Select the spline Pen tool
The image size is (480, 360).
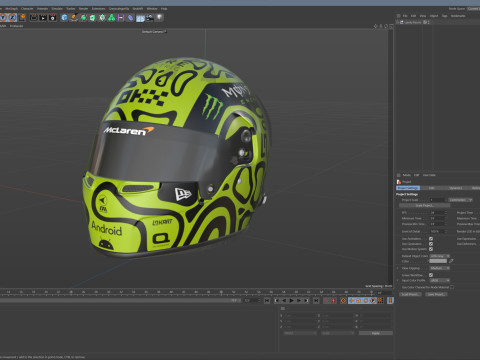tap(74, 17)
